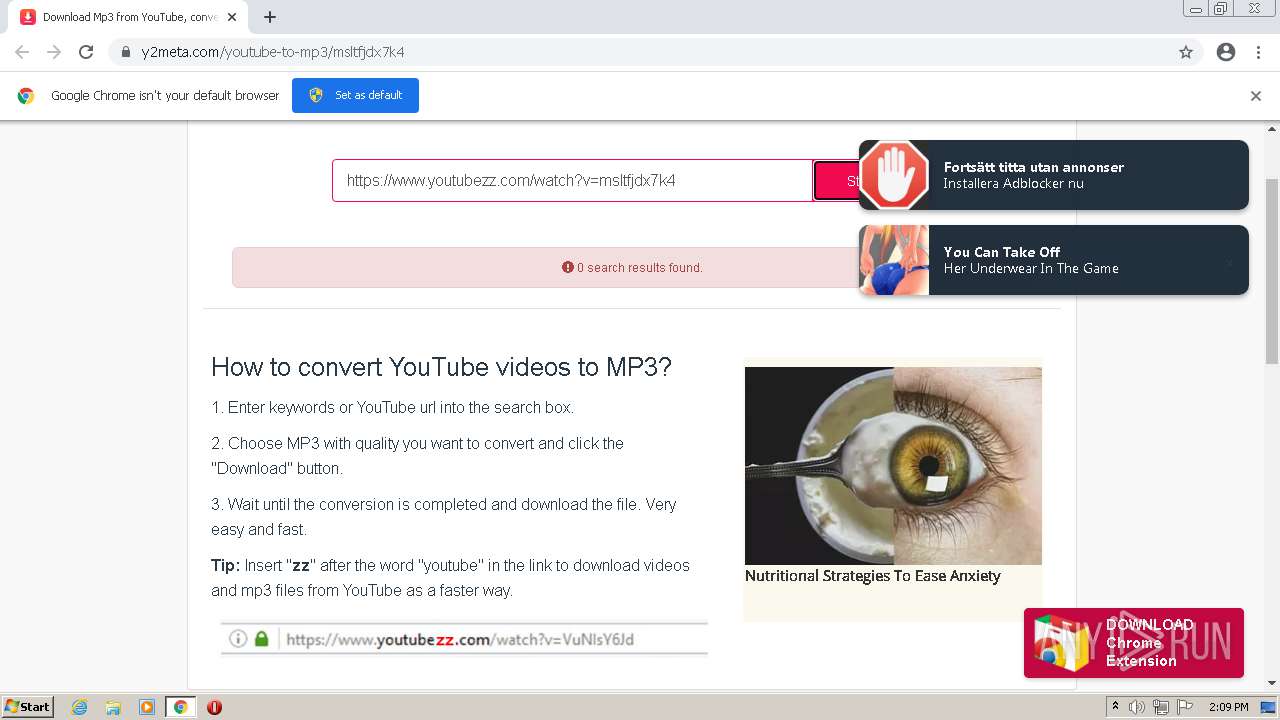Open the 'Fortsätt titta utan annonser' notification
This screenshot has width=1280, height=720.
(1054, 175)
